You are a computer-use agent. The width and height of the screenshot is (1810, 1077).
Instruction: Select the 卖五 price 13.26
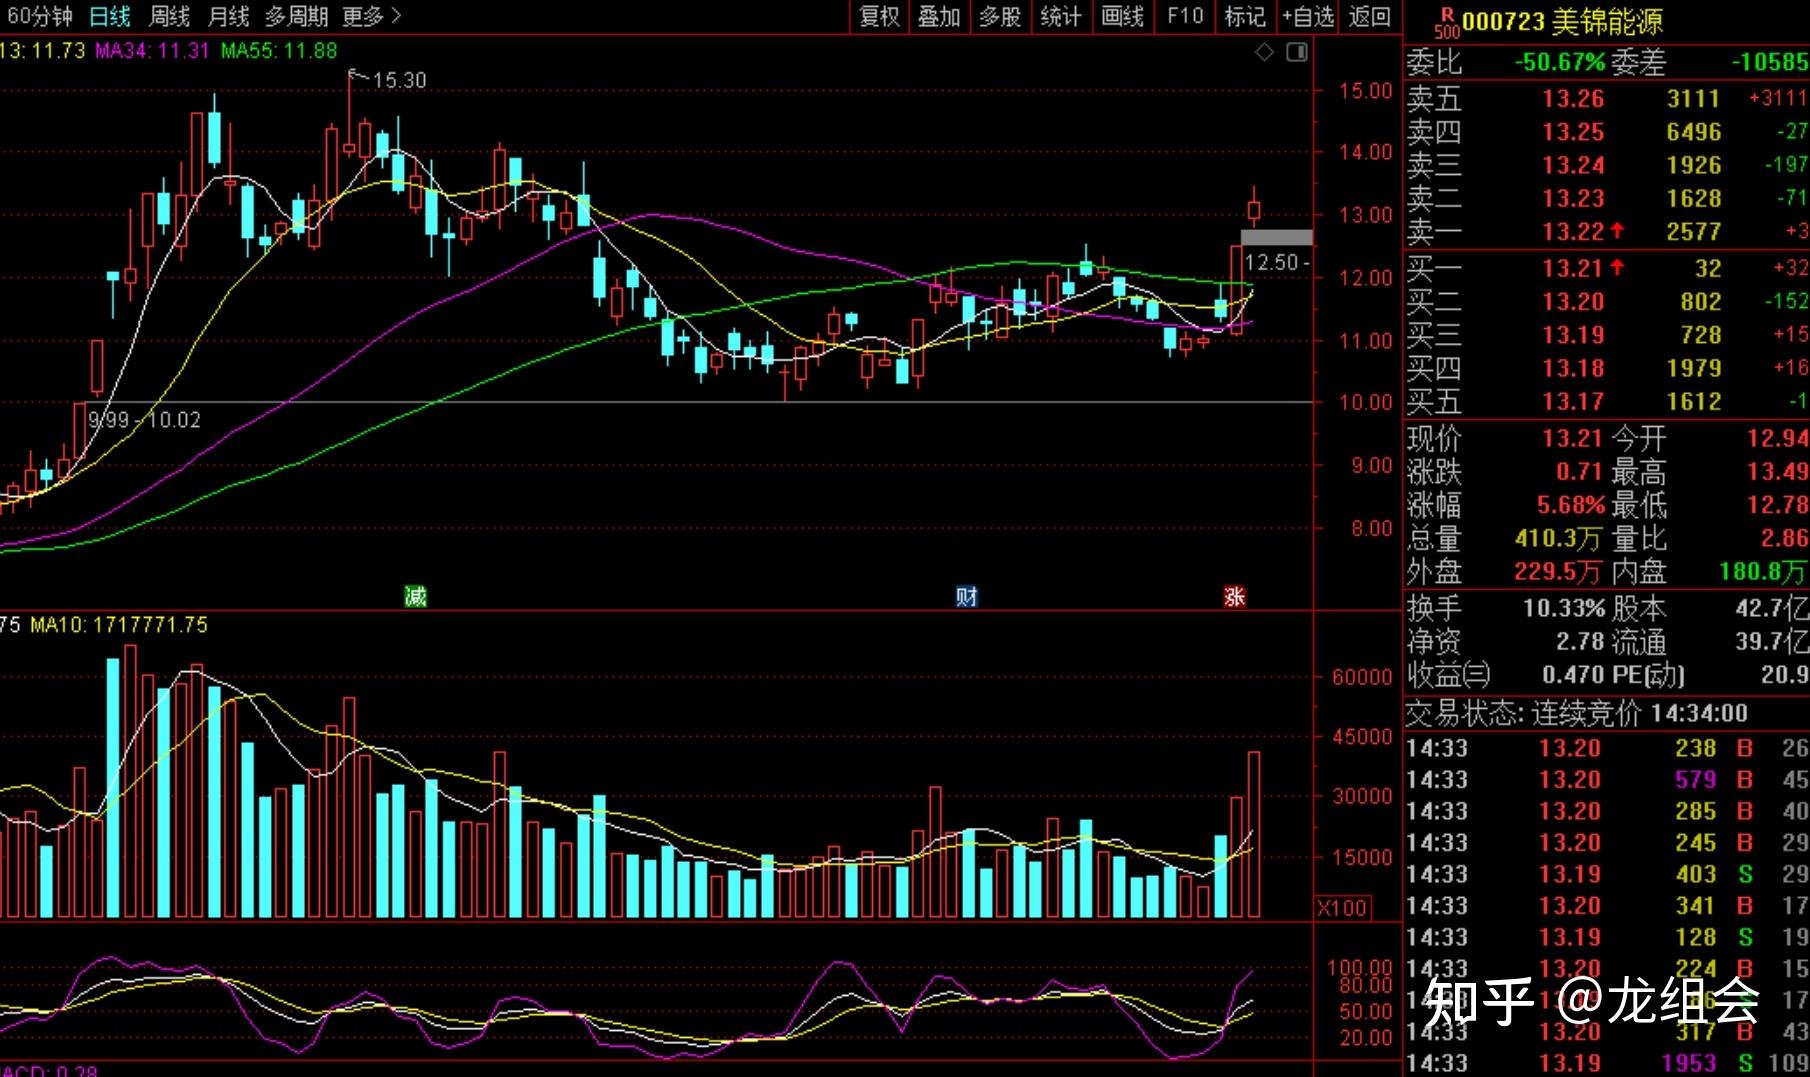click(1573, 98)
